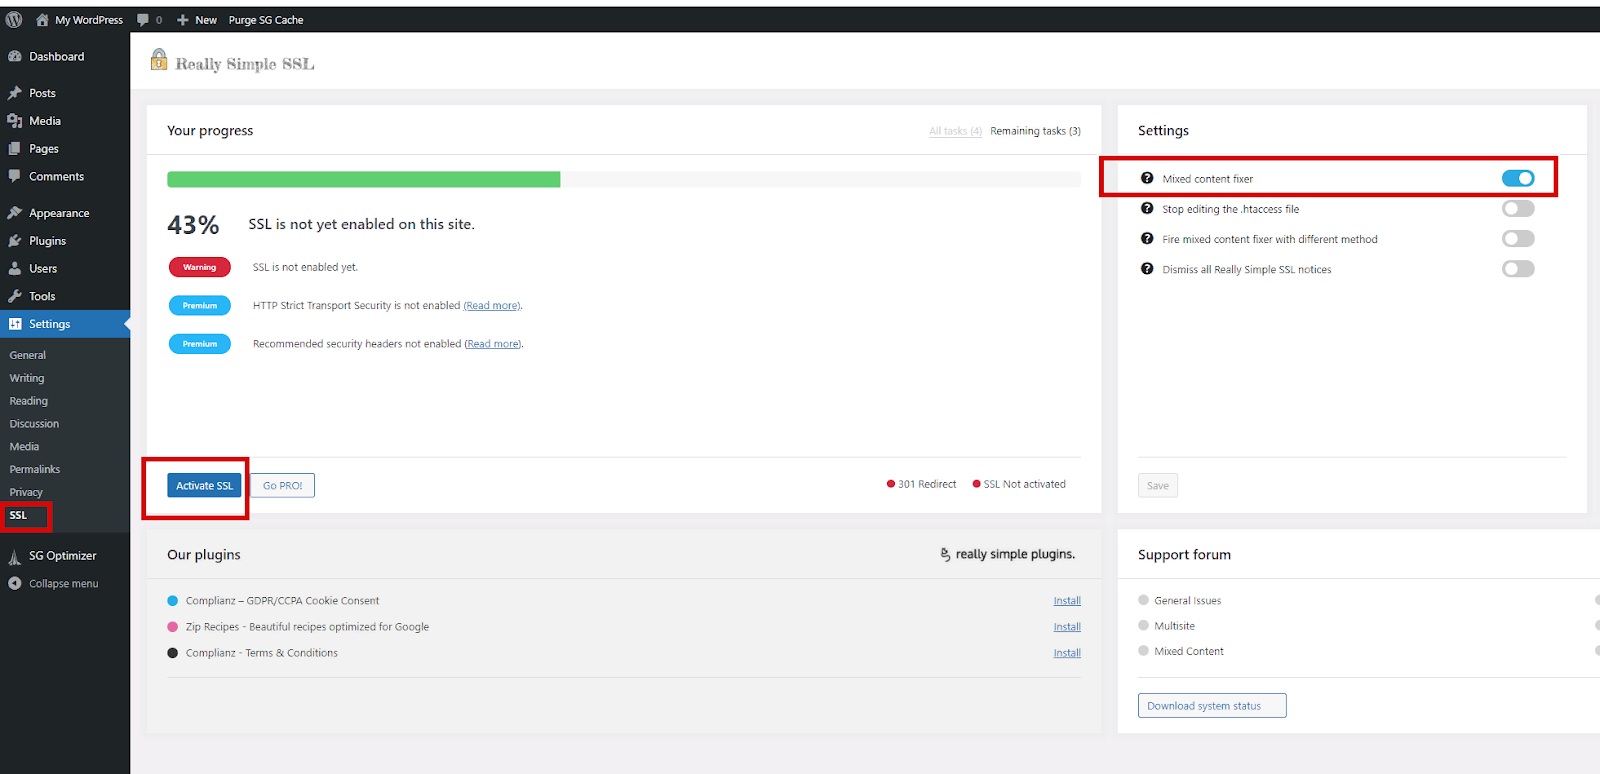Click the WordPress logo icon
This screenshot has width=1600, height=774.
click(x=14, y=19)
